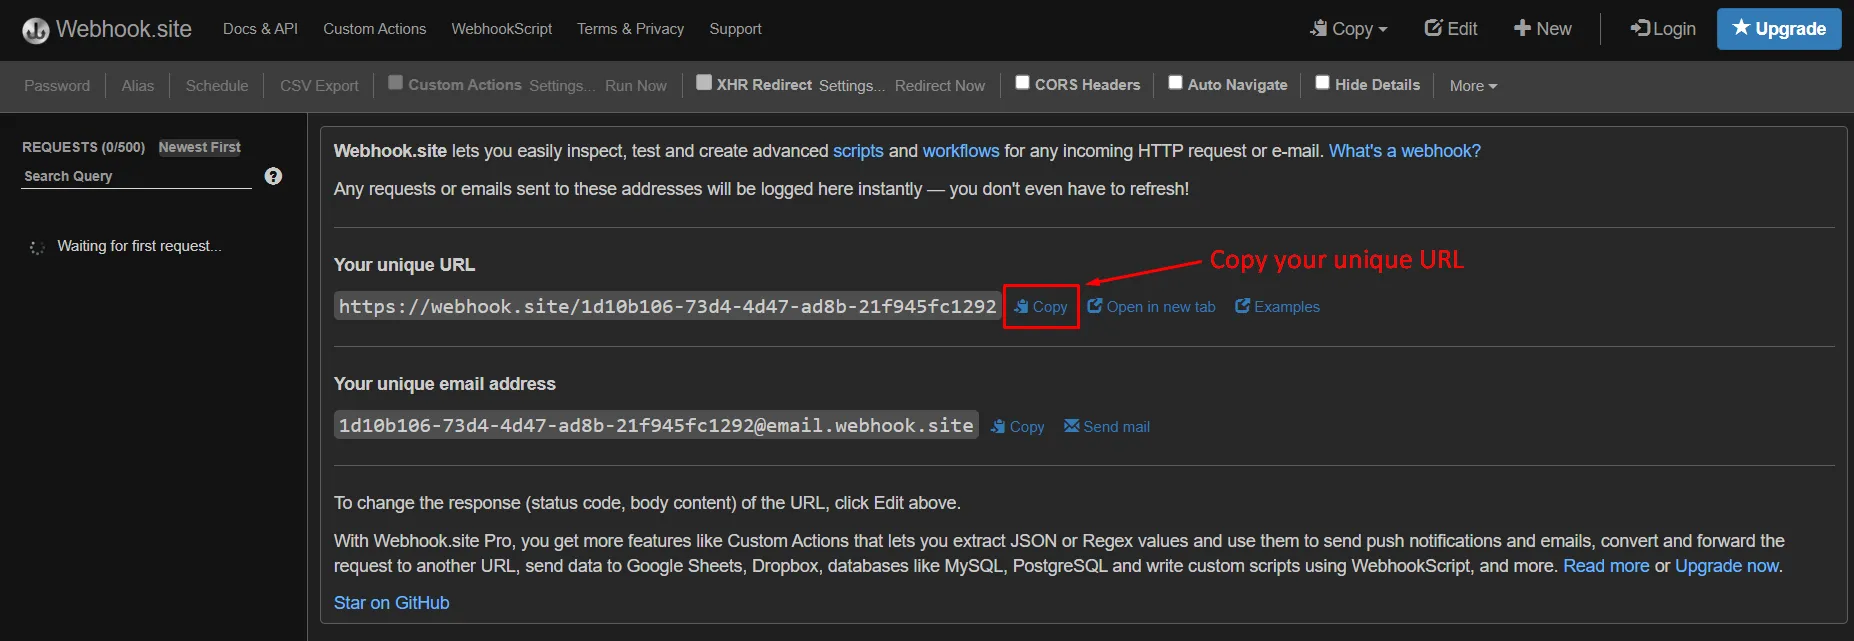Click the Webhook.site logo icon
Screen dimensions: 1854x641
(x=36, y=31)
